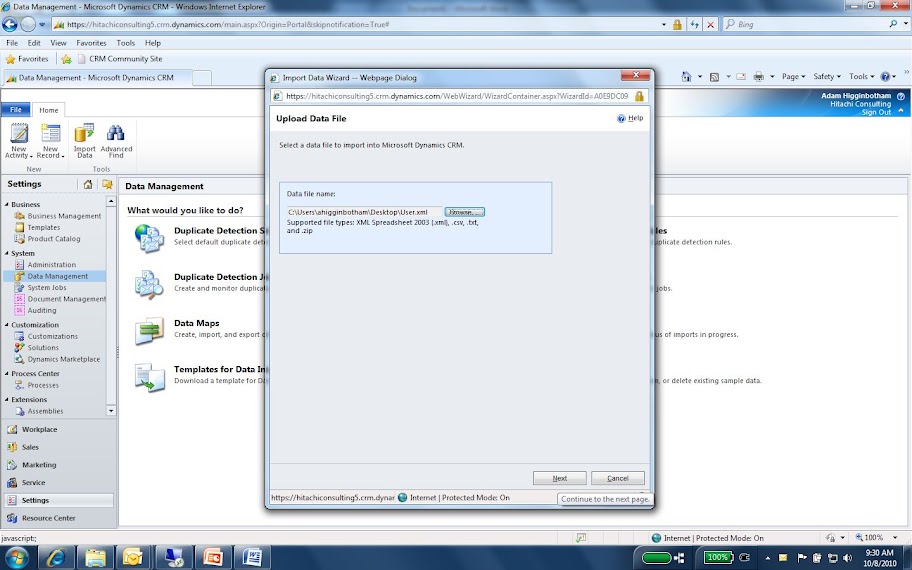Open the View menu in IE

(58, 43)
